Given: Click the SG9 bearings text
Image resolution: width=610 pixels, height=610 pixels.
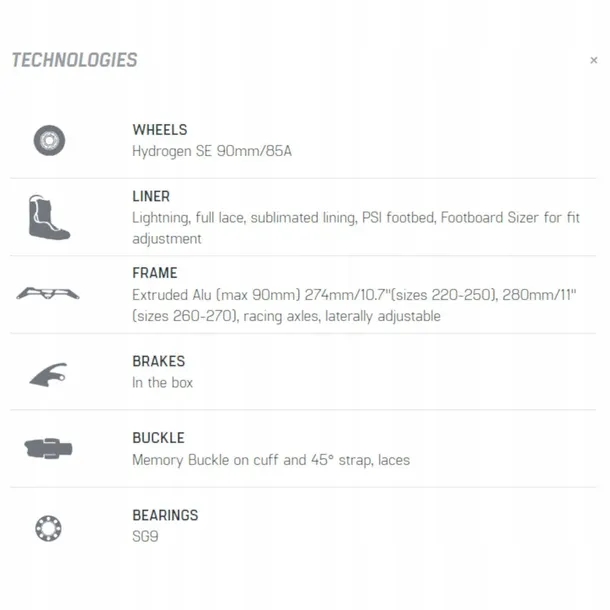Looking at the screenshot, I should (145, 536).
